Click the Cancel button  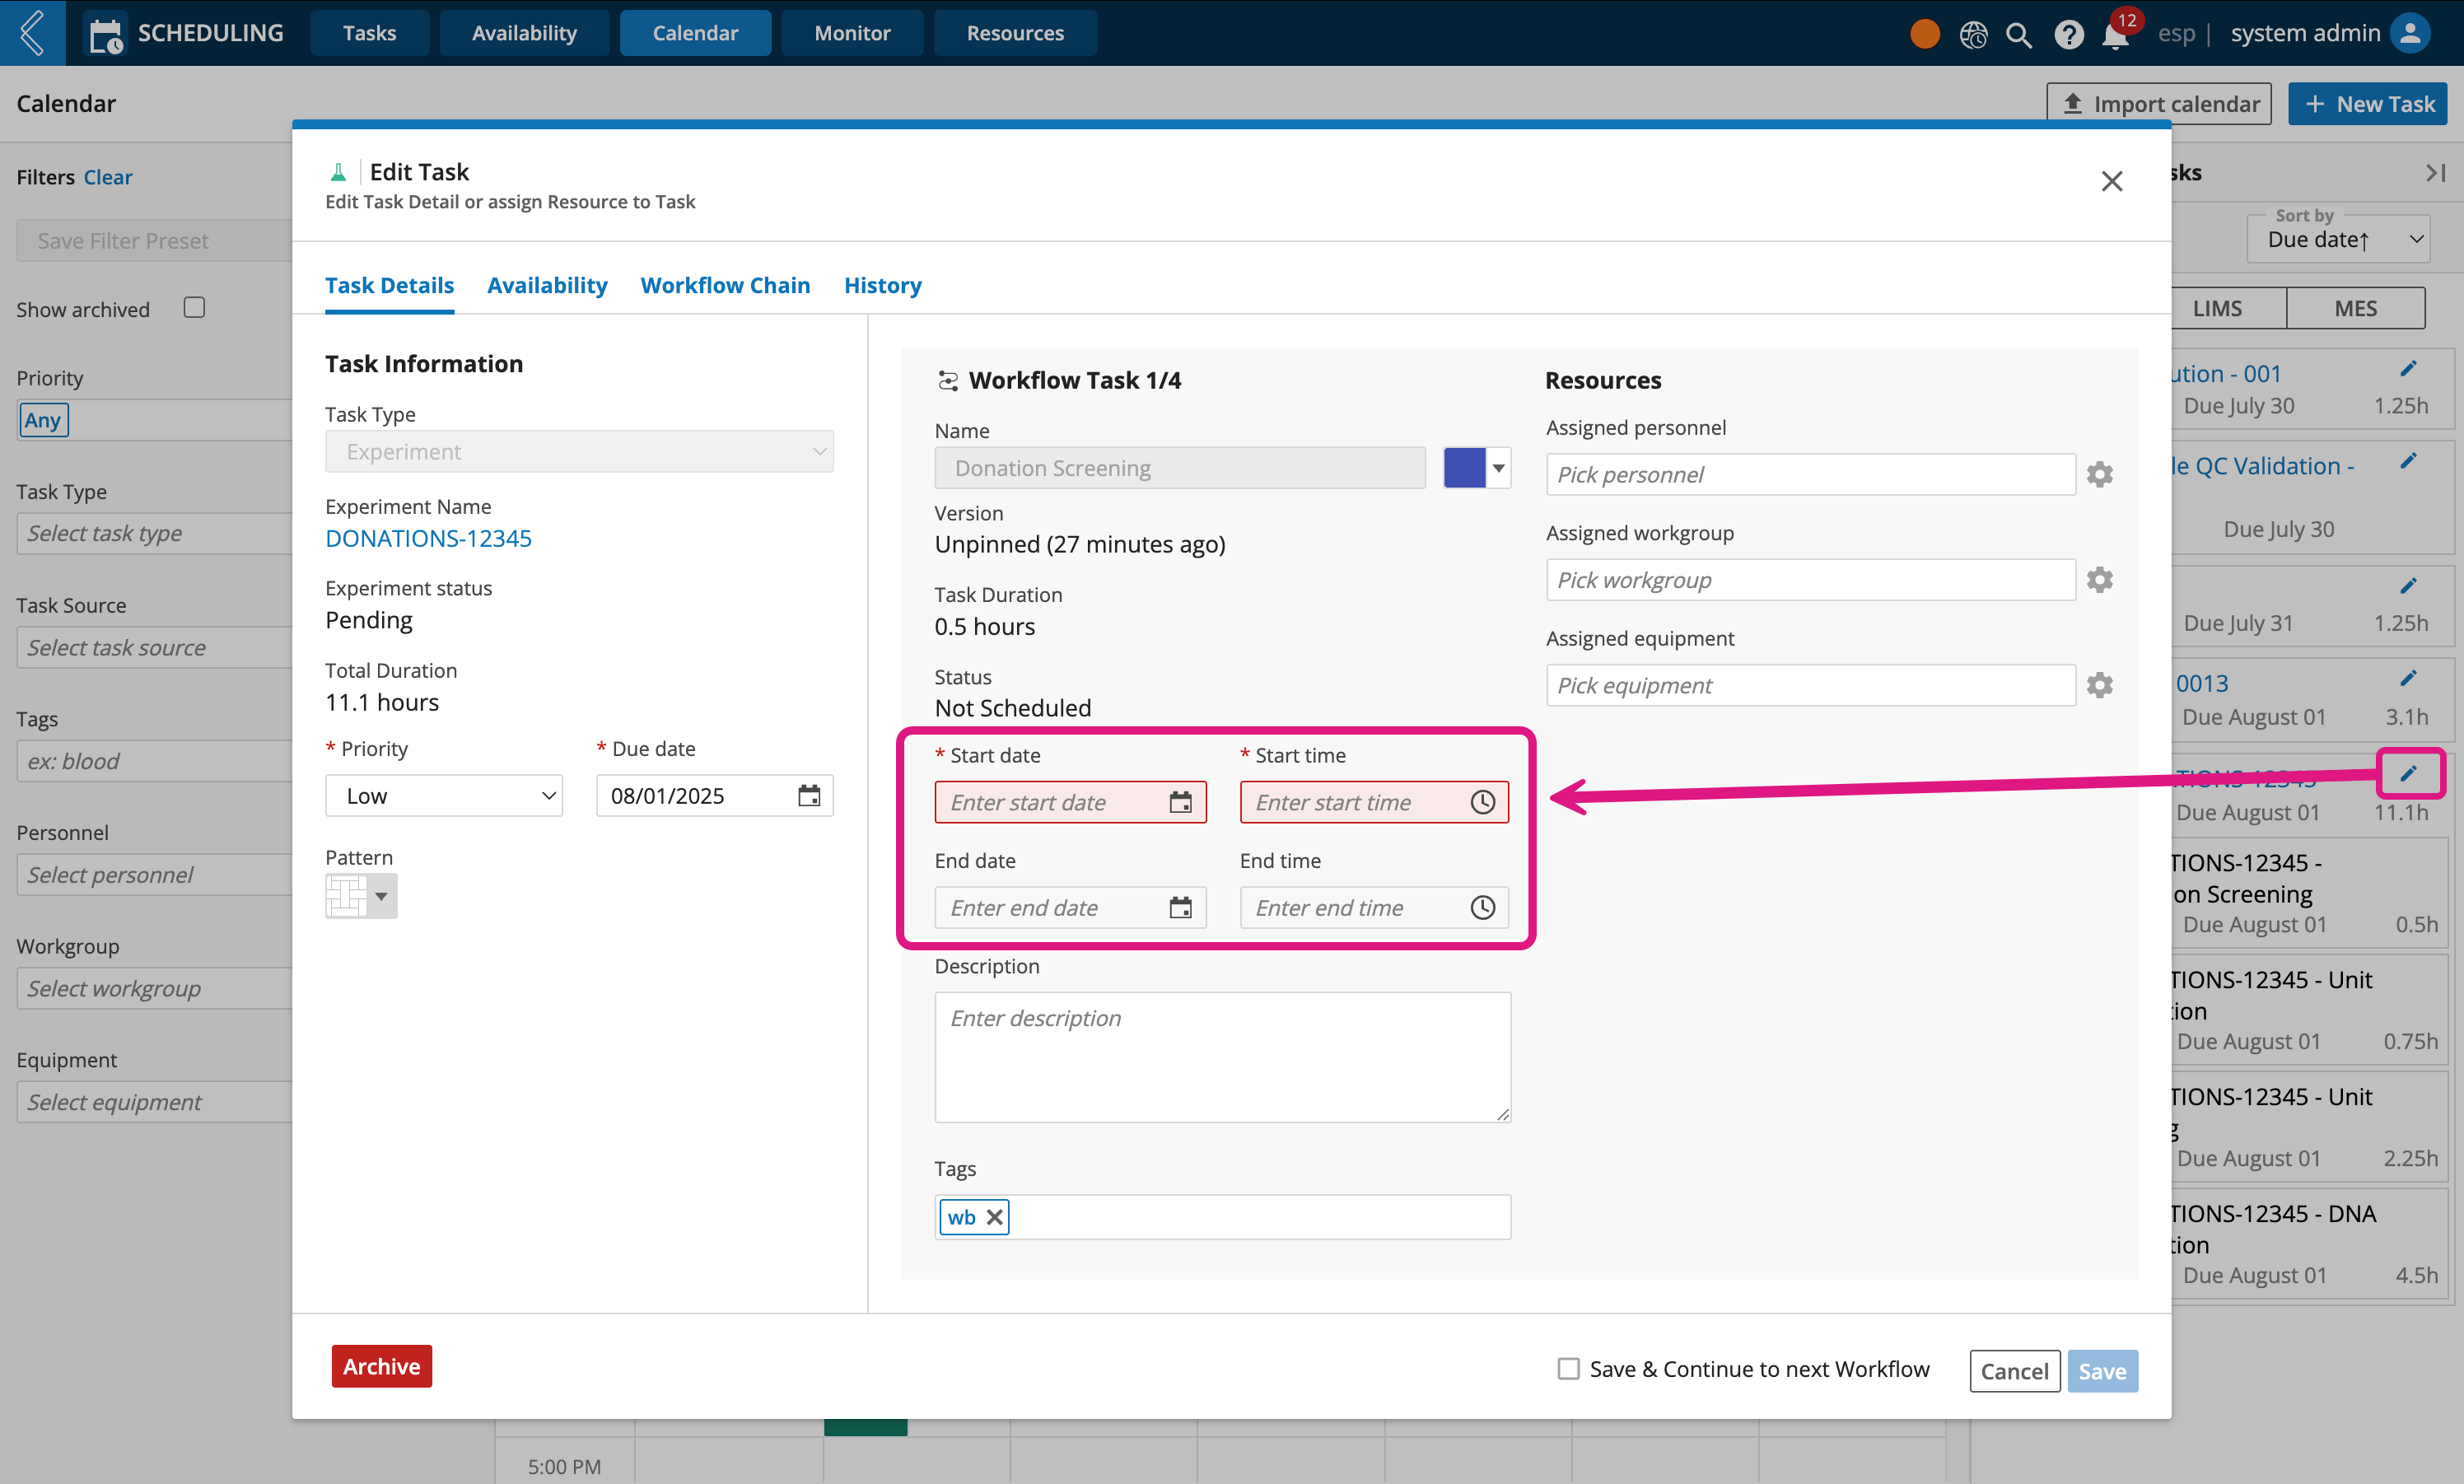(x=2014, y=1371)
